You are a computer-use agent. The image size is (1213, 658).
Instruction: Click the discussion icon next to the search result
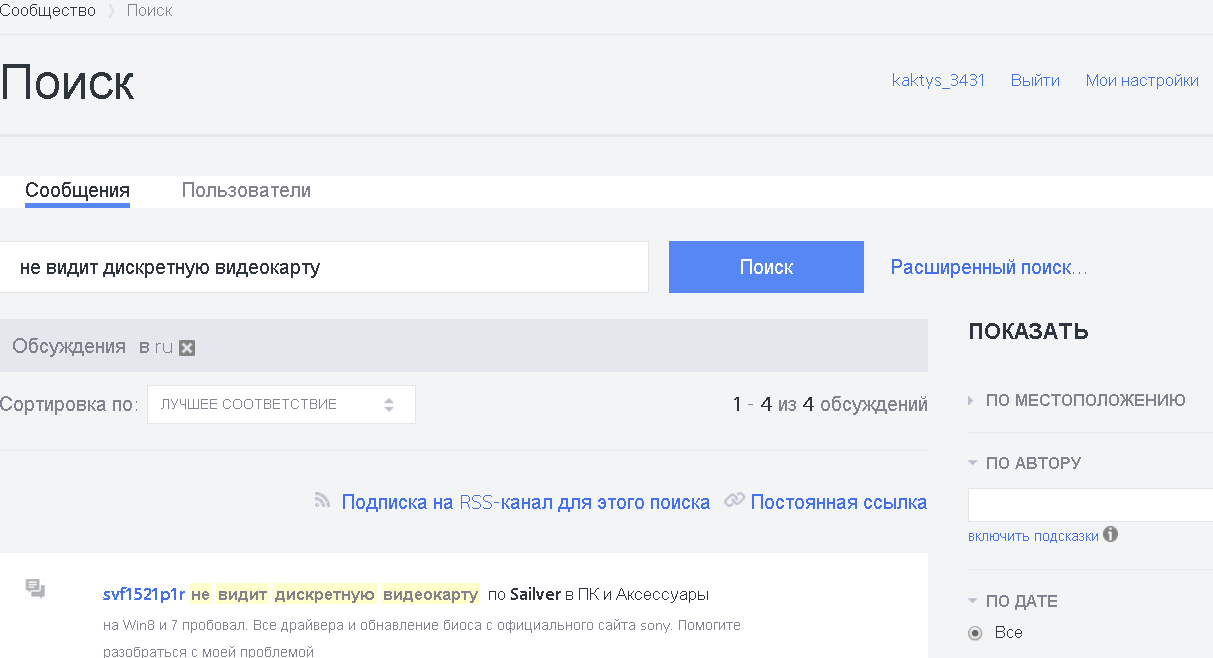(37, 590)
